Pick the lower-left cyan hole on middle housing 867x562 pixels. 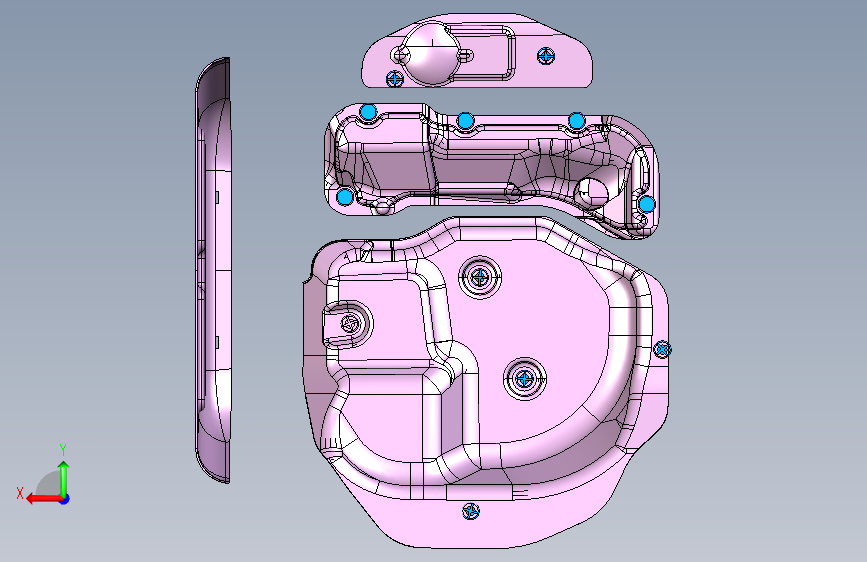coord(345,196)
